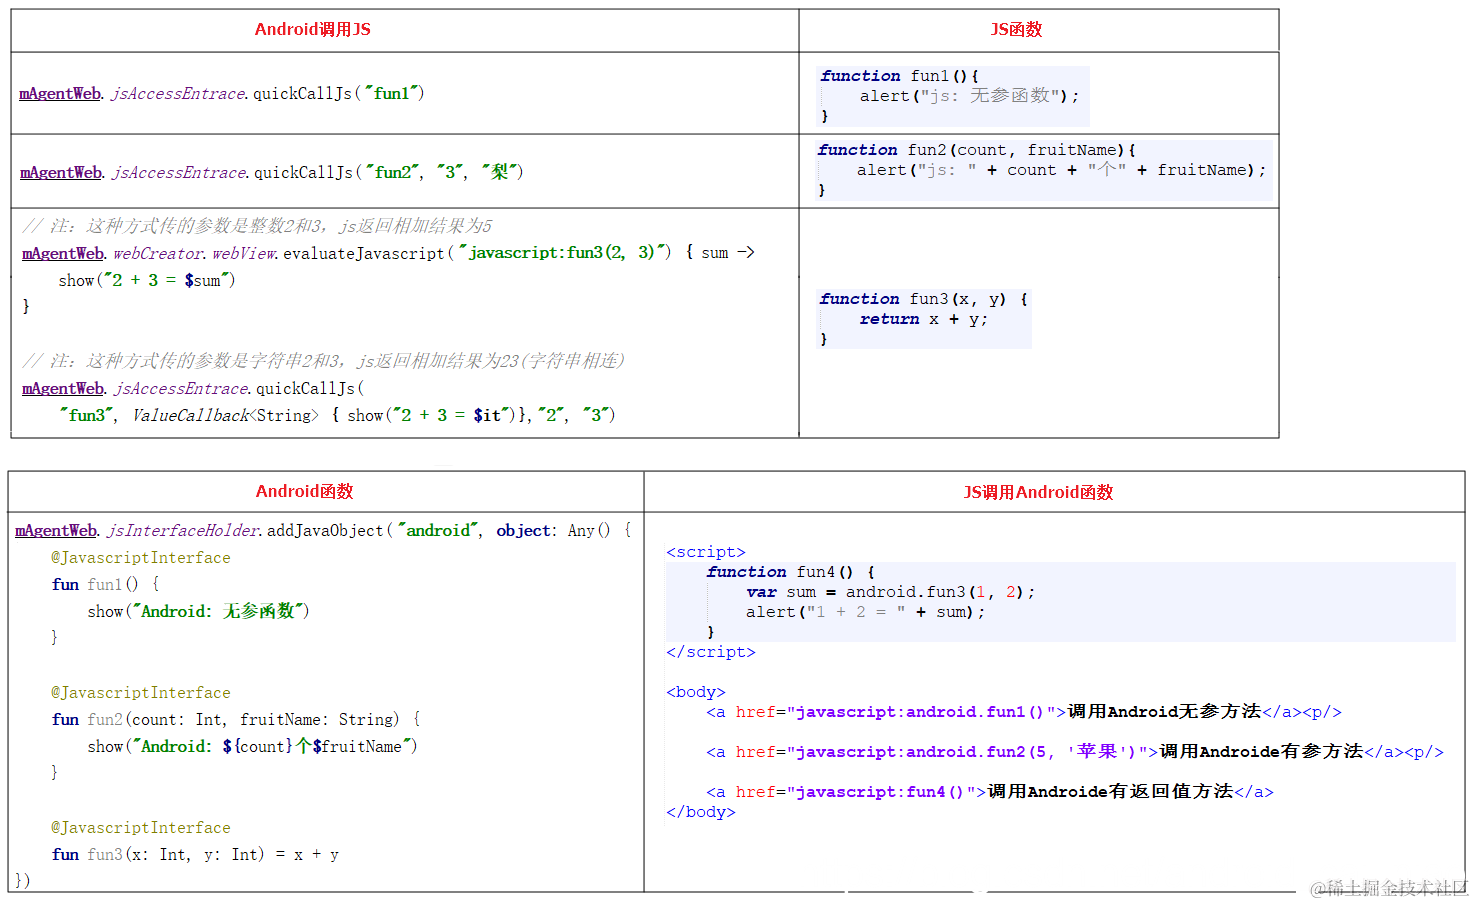Image resolution: width=1476 pixels, height=905 pixels.
Task: Click the closing </script> tag
Action: pyautogui.click(x=711, y=652)
